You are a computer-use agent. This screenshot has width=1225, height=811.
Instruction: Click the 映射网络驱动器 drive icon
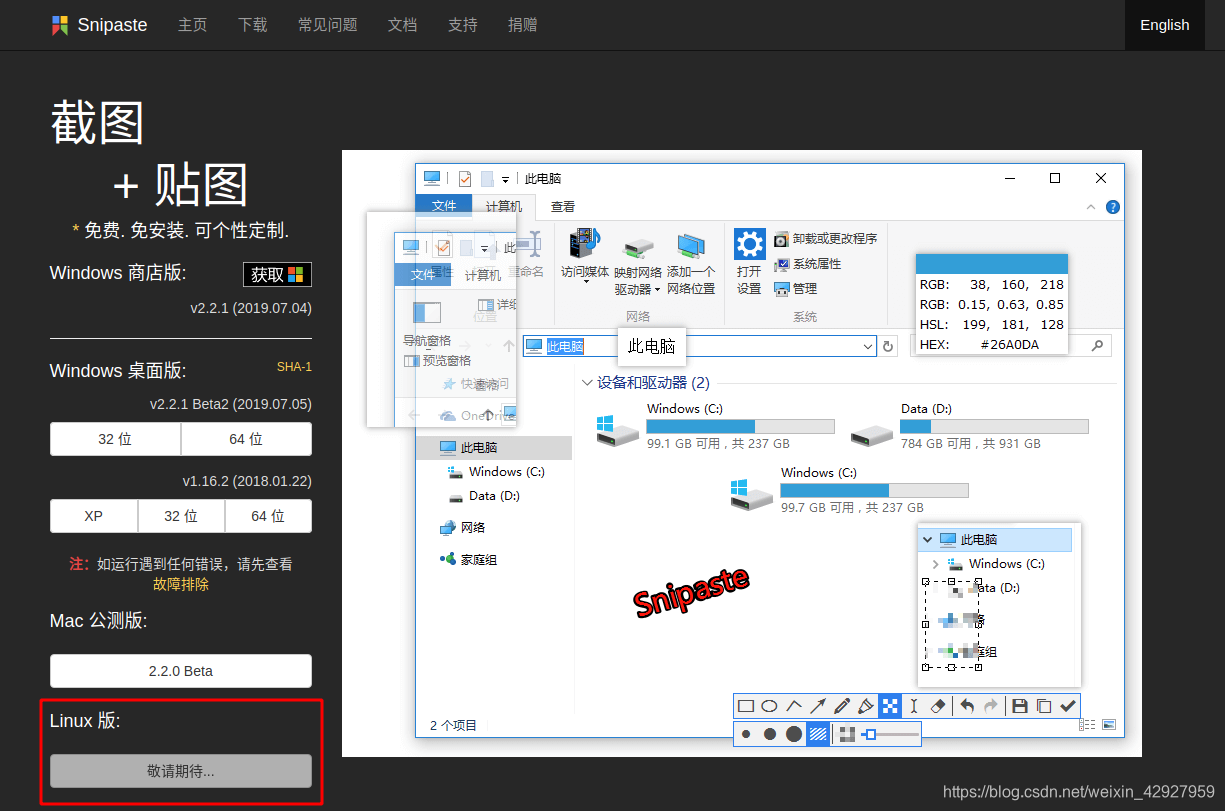click(x=638, y=247)
